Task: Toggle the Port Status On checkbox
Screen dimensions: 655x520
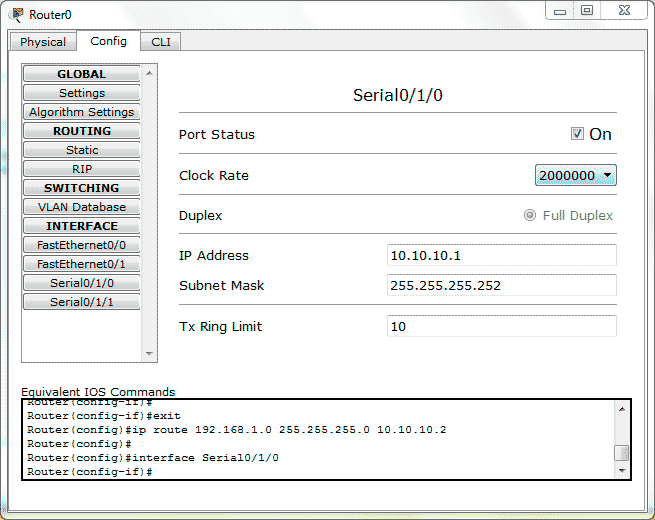Action: [577, 134]
